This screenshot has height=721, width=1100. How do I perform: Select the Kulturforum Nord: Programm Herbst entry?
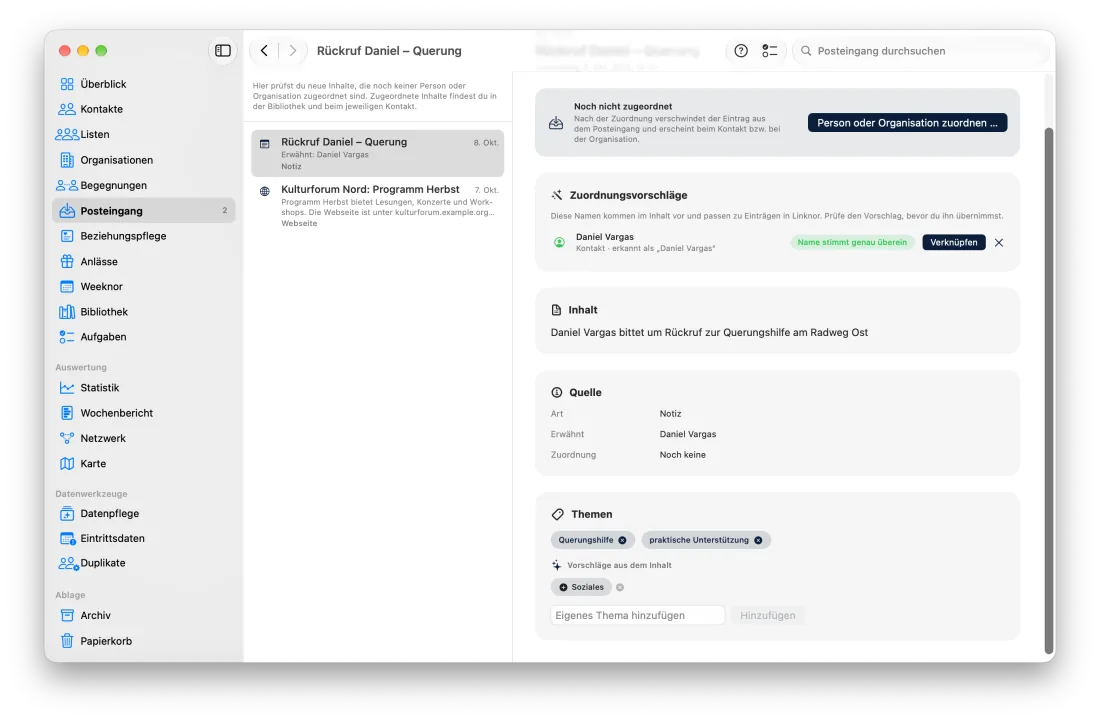(x=377, y=205)
